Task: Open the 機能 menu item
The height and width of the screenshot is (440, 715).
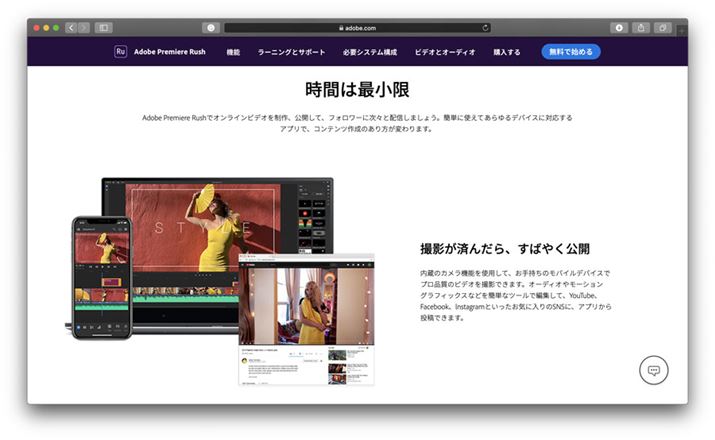Action: (x=233, y=52)
